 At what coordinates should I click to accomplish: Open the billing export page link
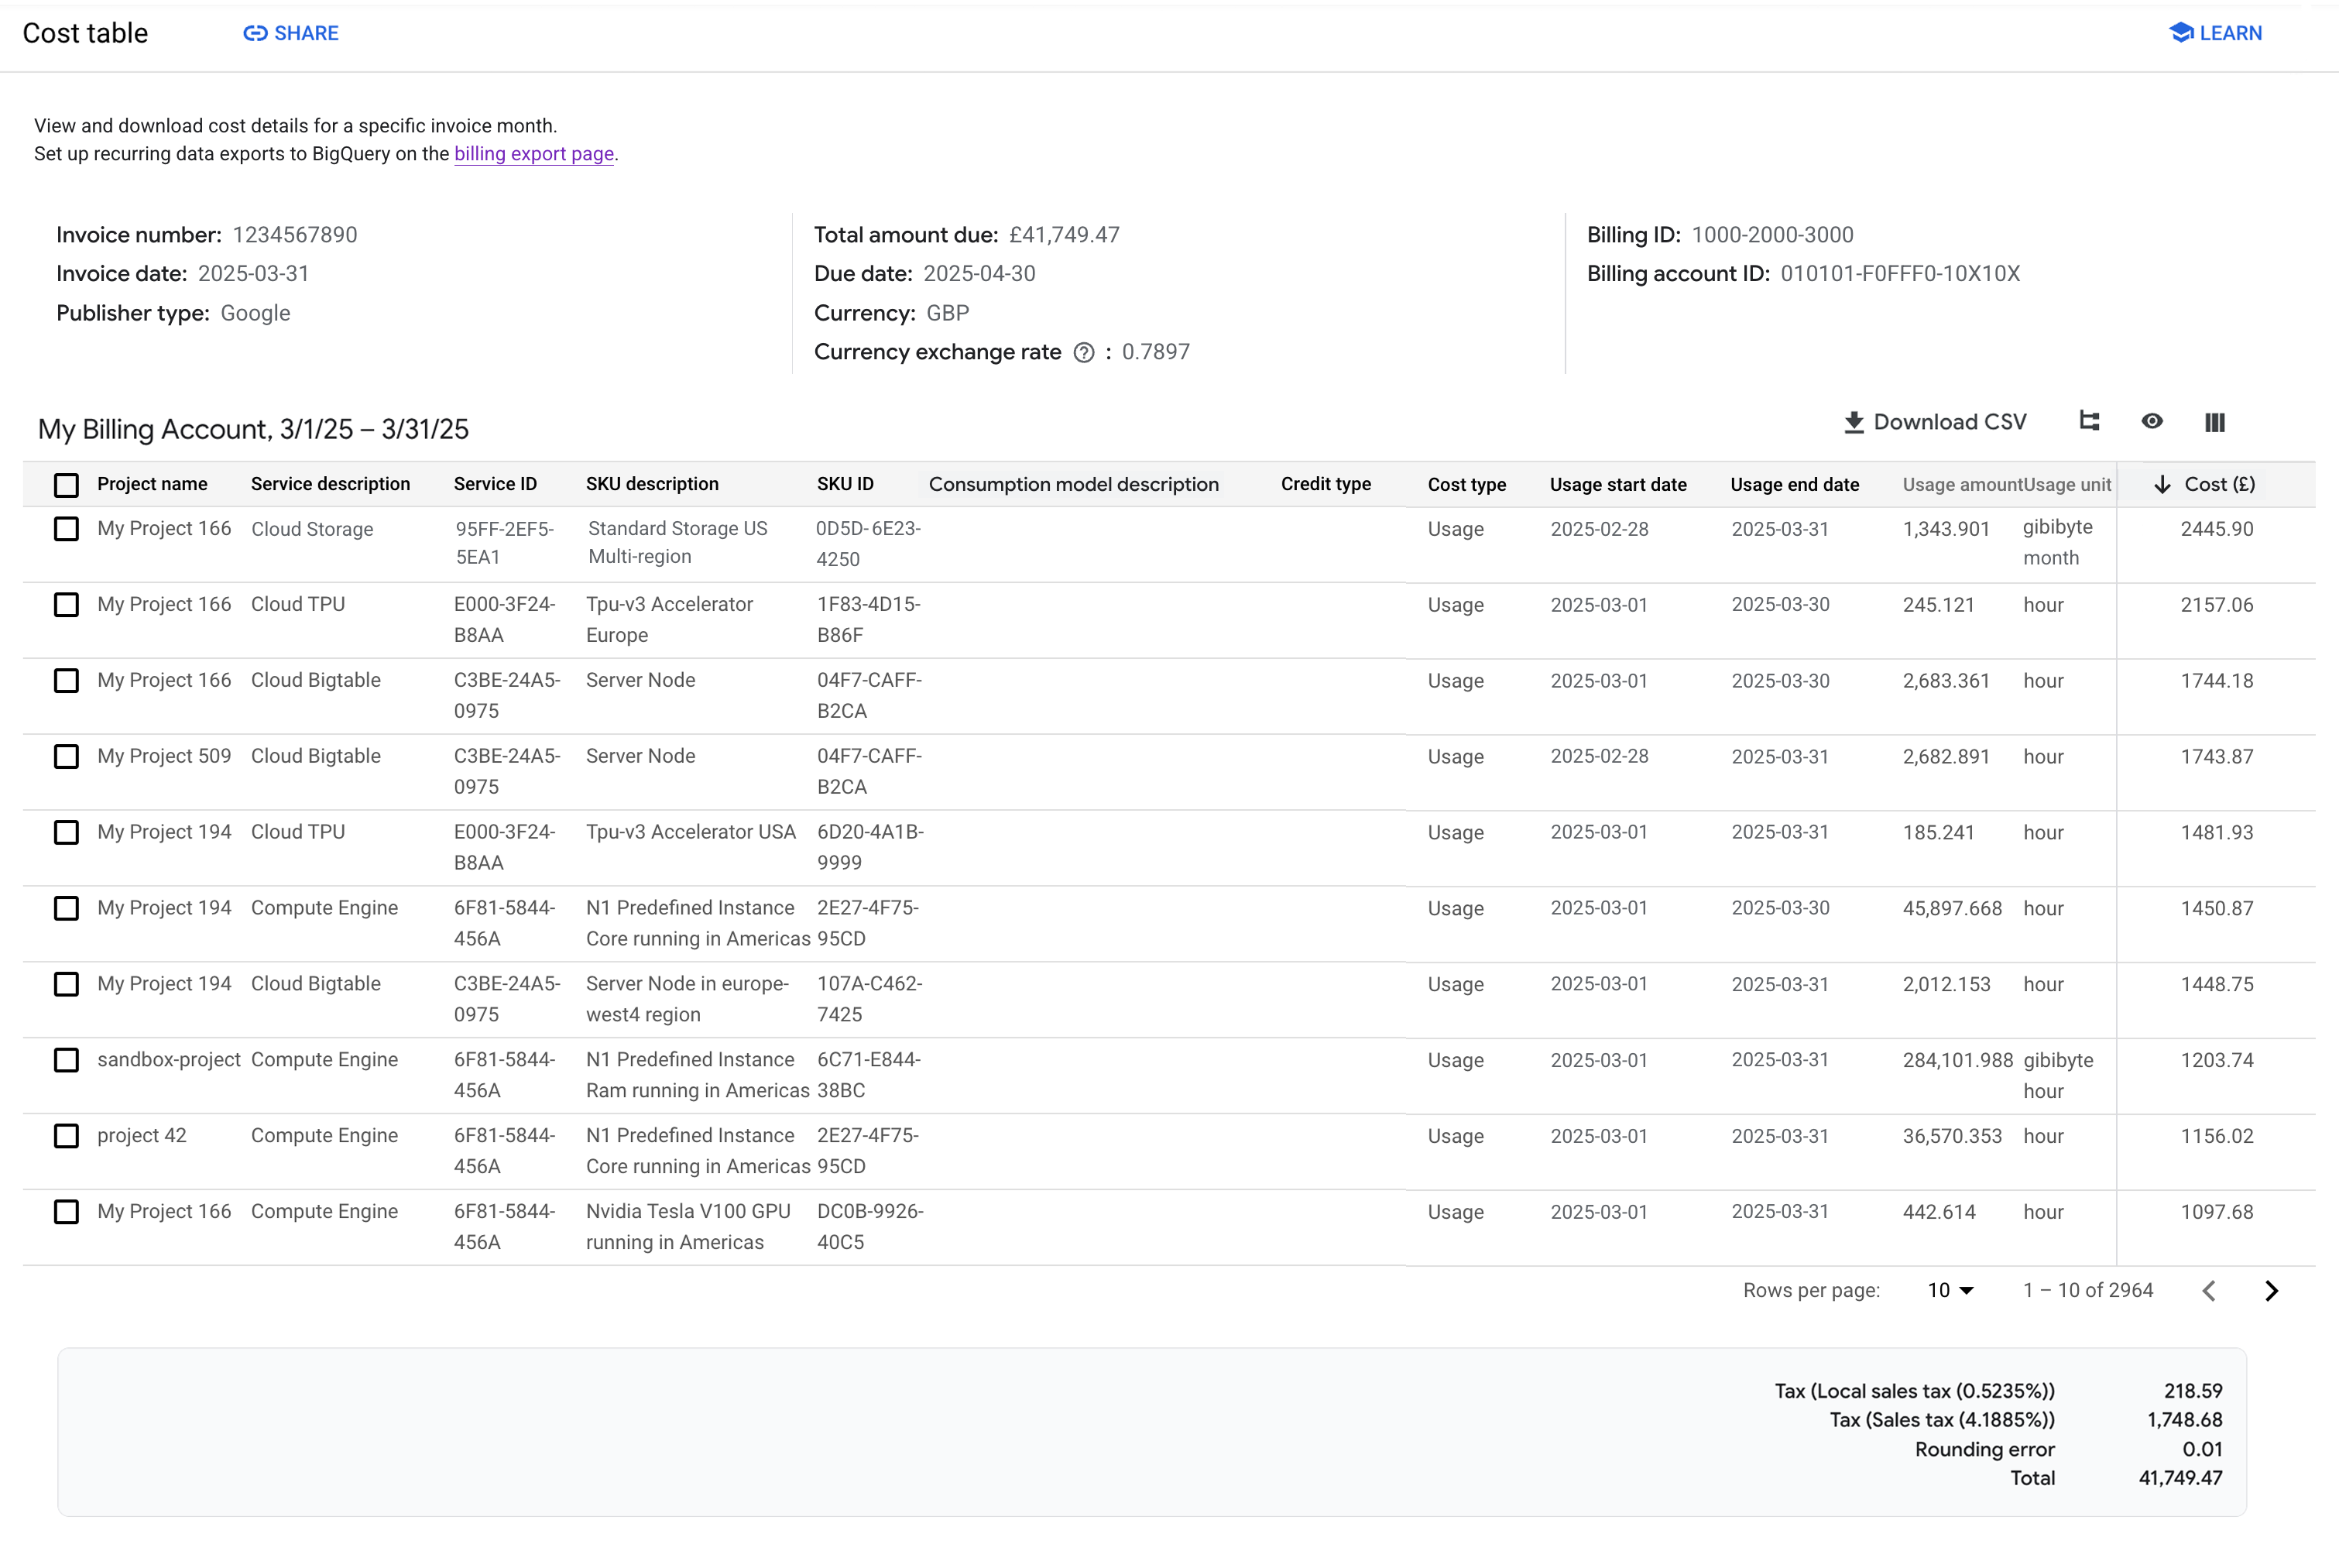tap(533, 154)
